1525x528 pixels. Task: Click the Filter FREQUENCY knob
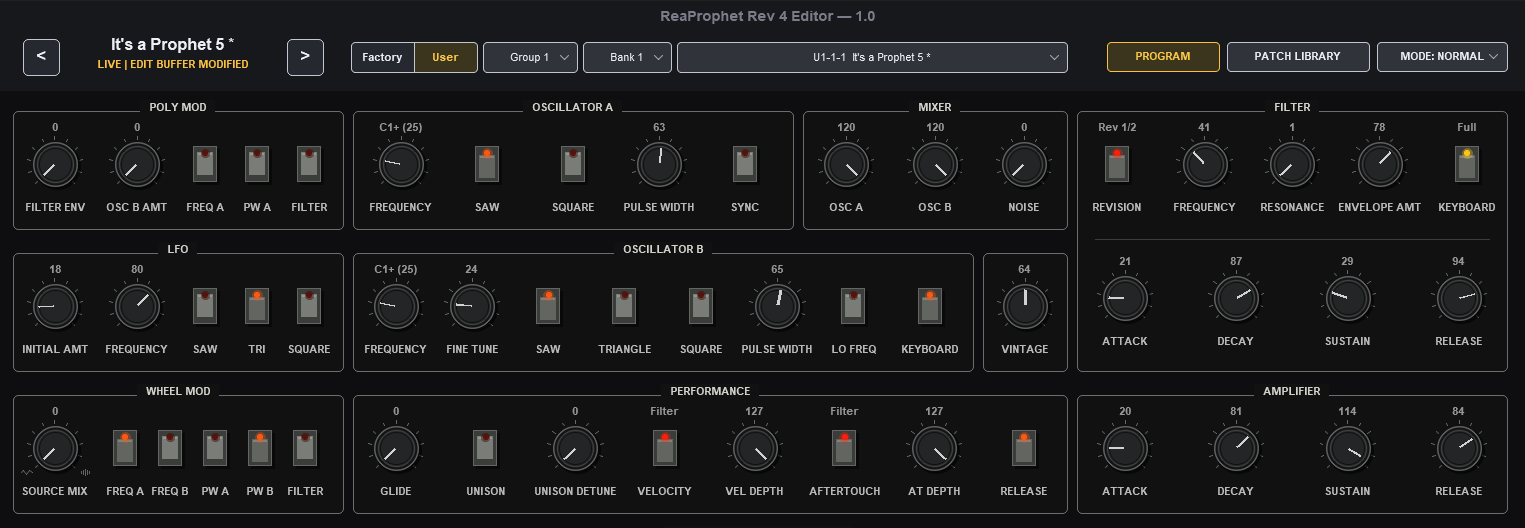click(1204, 165)
